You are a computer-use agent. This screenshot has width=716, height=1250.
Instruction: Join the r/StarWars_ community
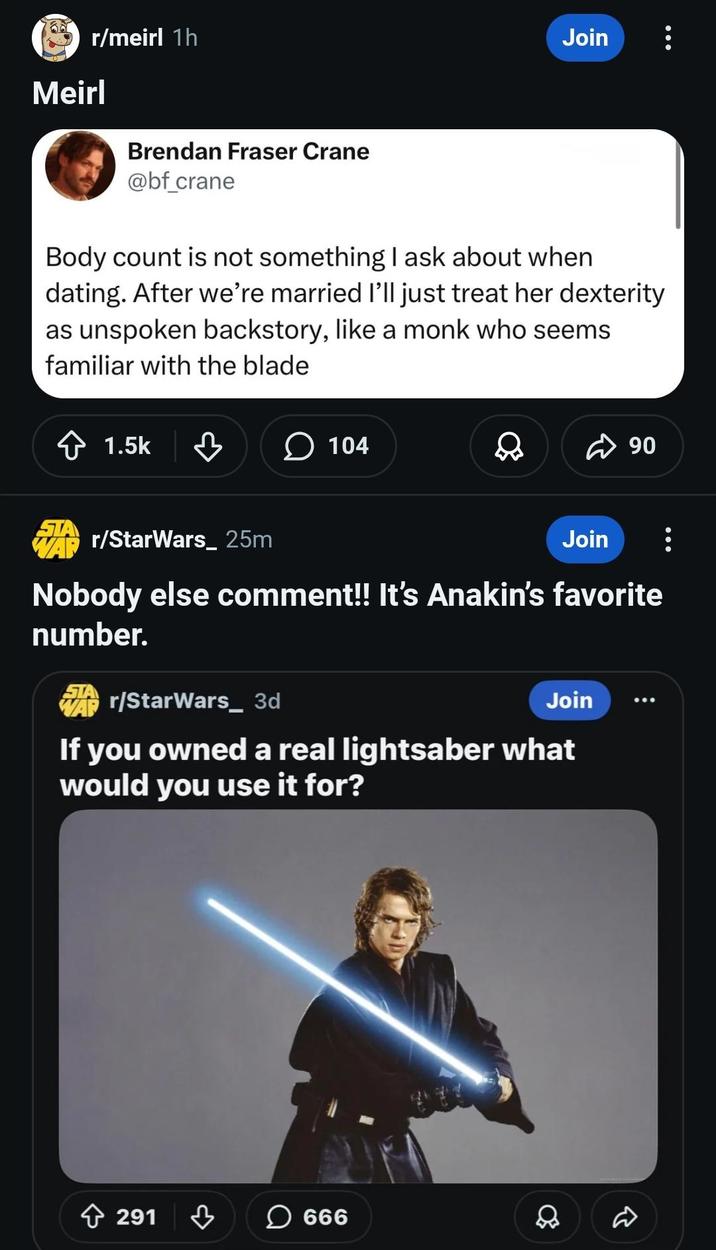coord(585,539)
